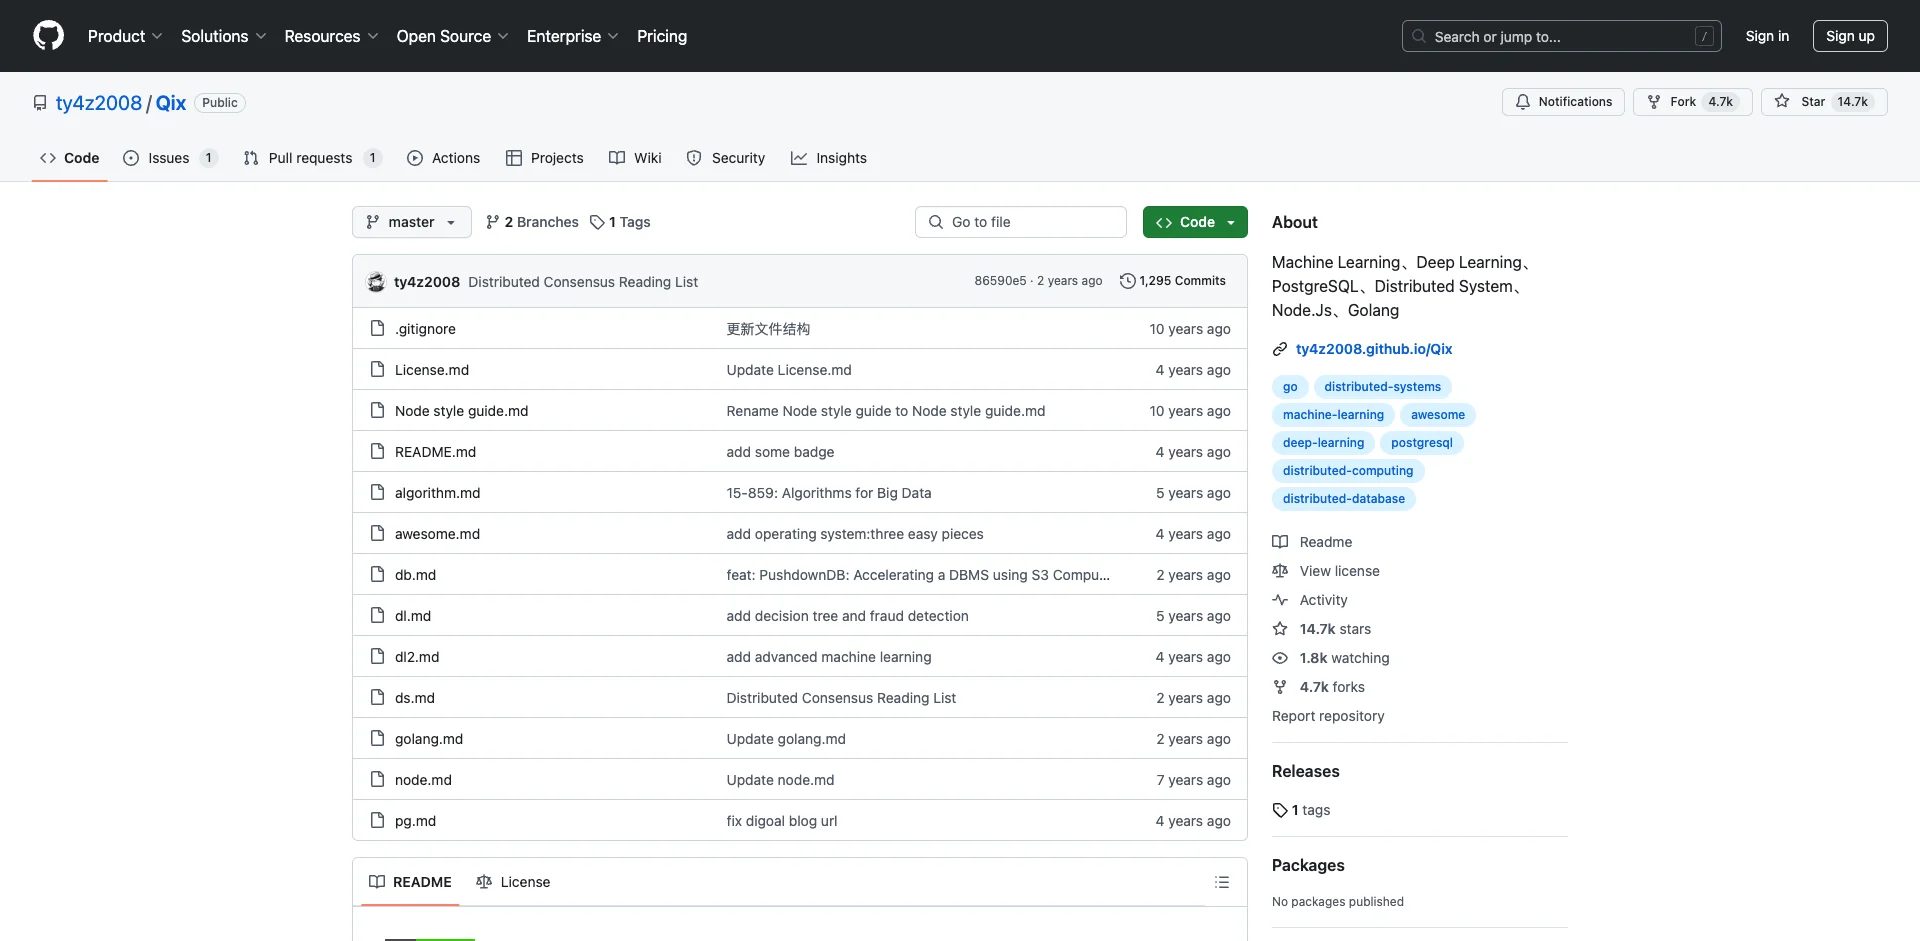The height and width of the screenshot is (941, 1920).
Task: Expand the Resources menu
Action: (x=331, y=36)
